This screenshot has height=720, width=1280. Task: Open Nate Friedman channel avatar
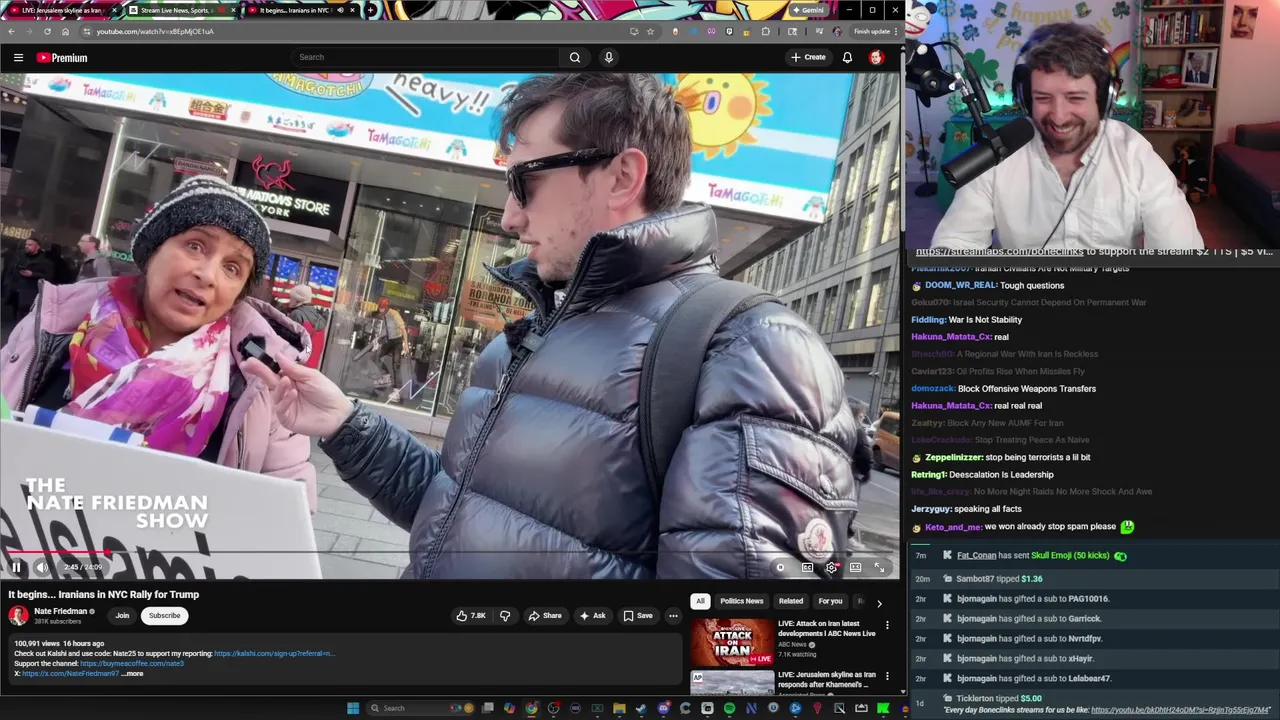(18, 616)
